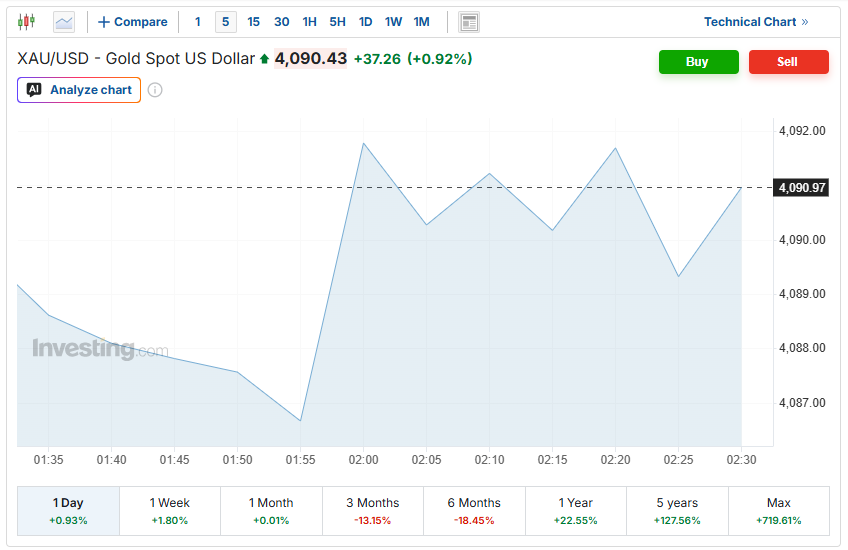This screenshot has width=848, height=550.
Task: Click the green Buy button
Action: tap(698, 62)
